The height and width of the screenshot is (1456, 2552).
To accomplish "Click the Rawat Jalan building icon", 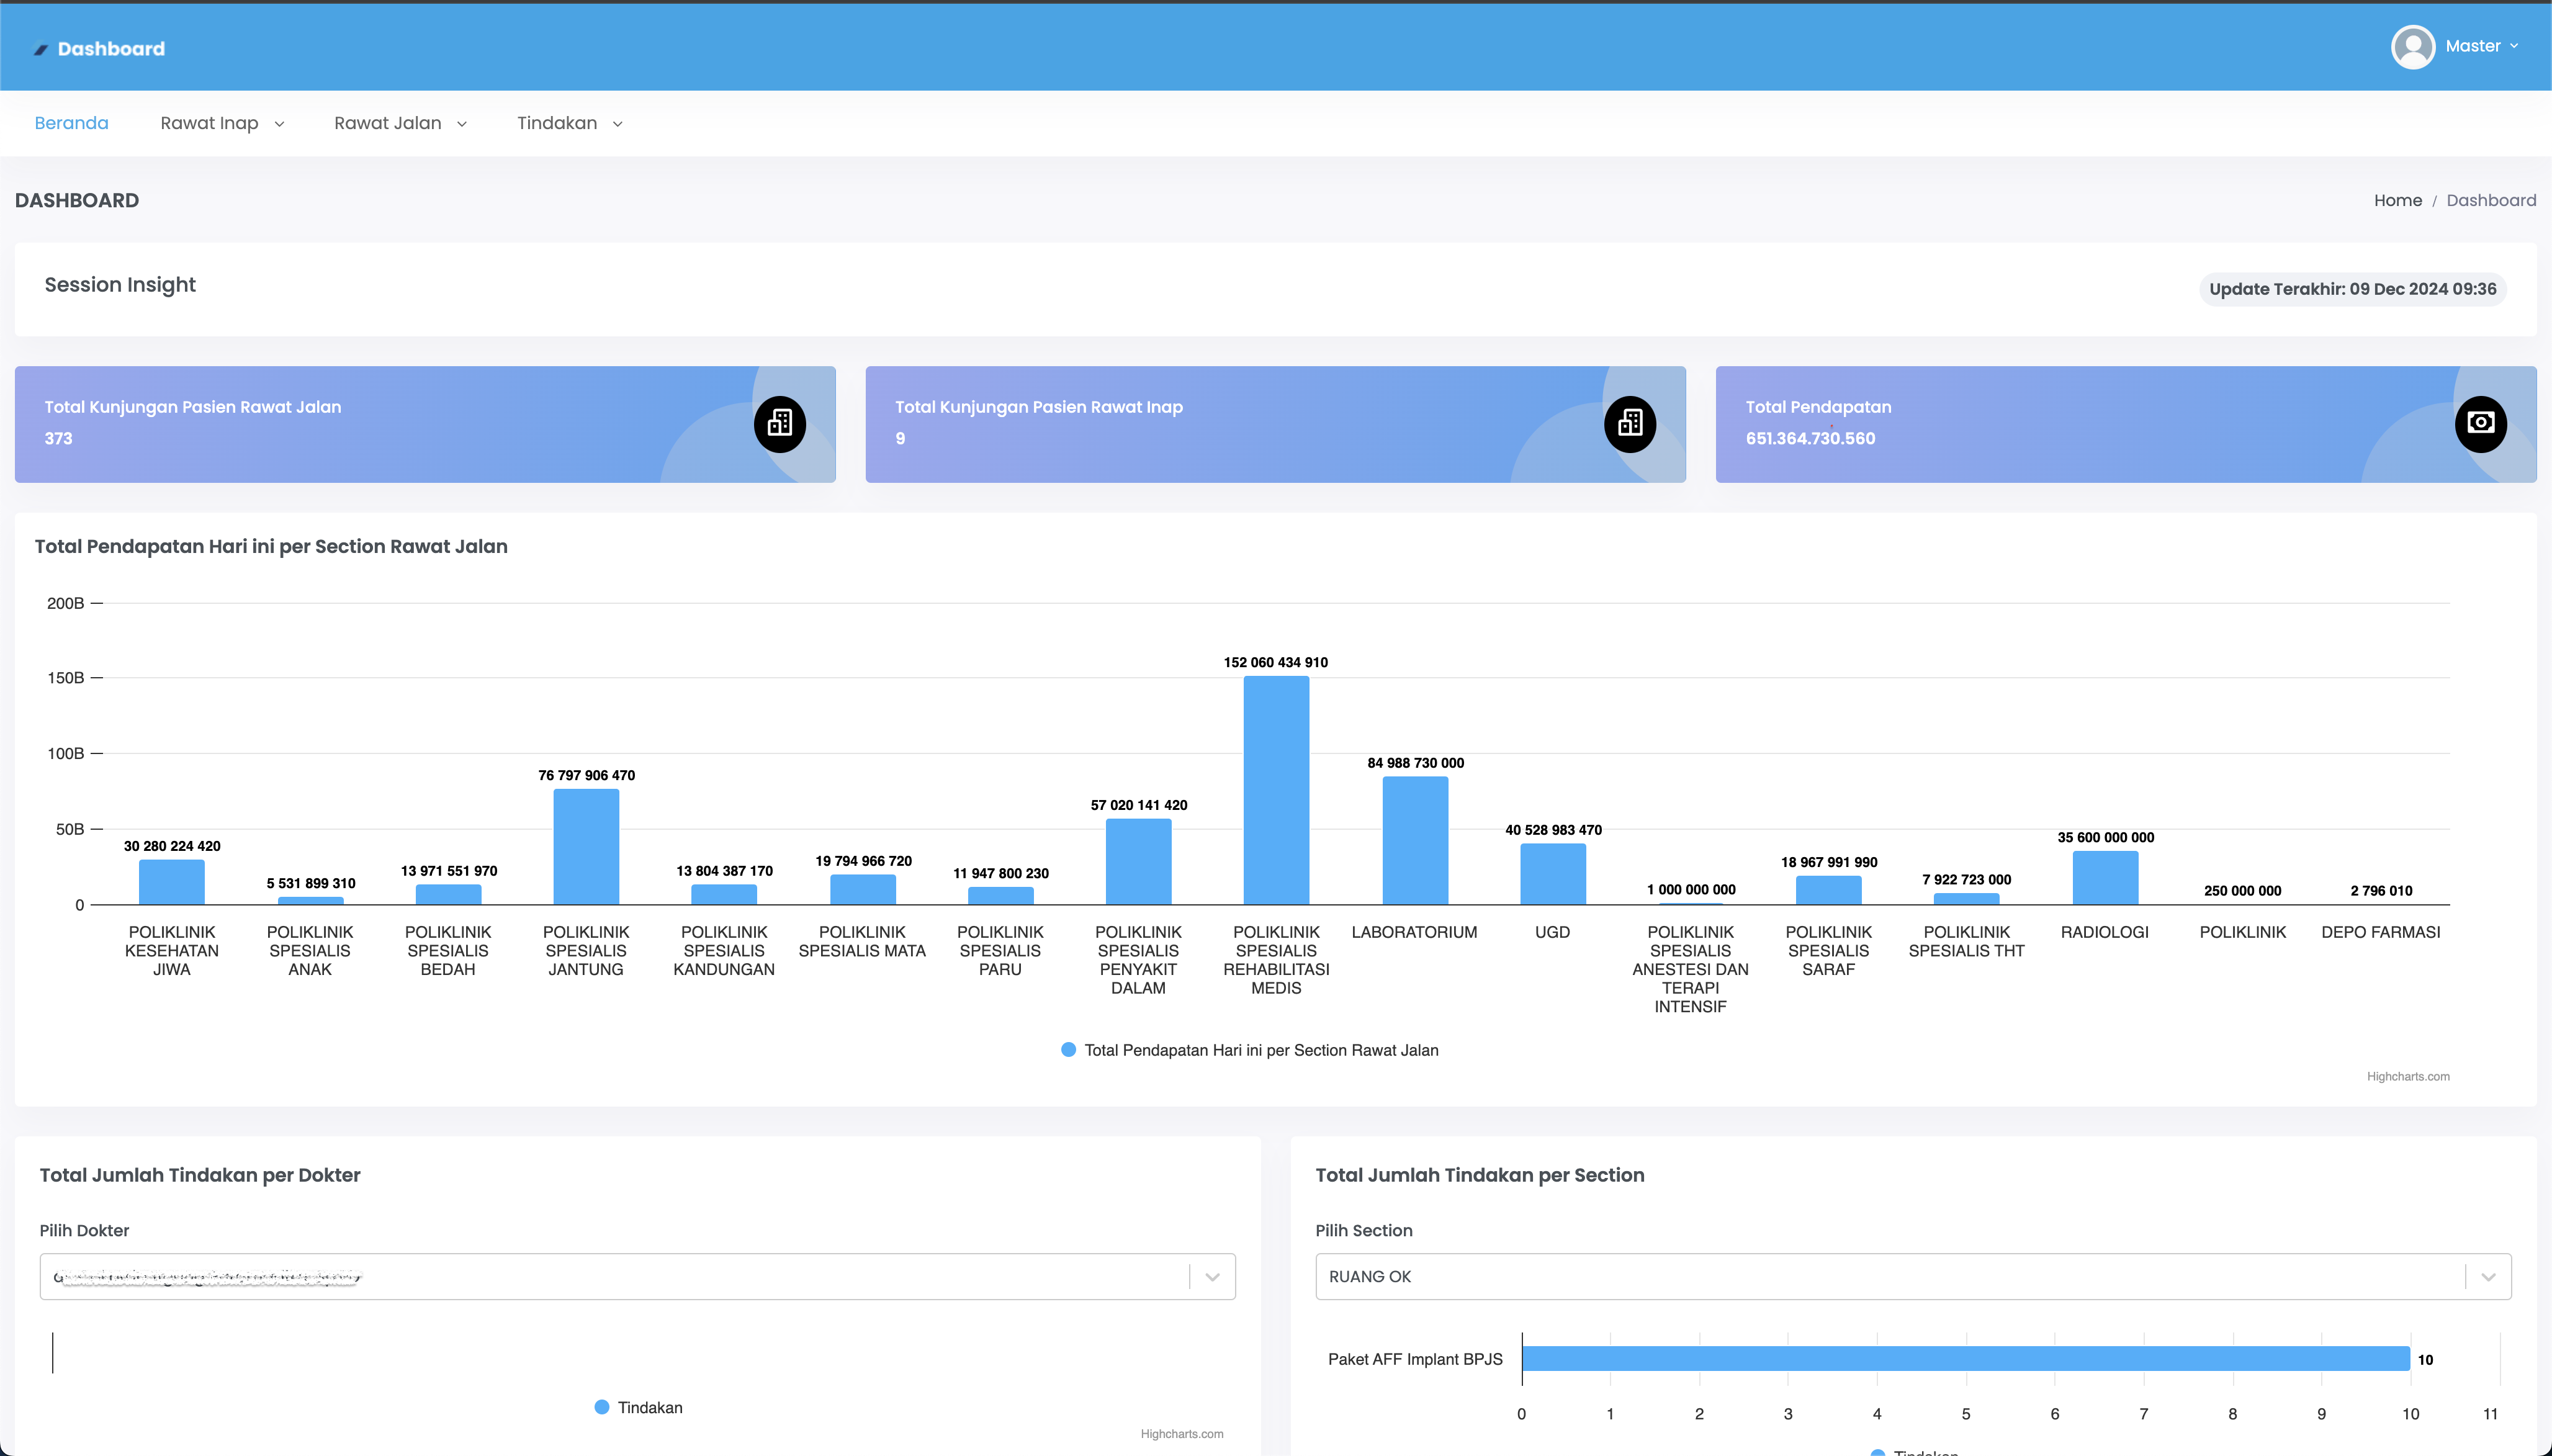I will [x=779, y=423].
